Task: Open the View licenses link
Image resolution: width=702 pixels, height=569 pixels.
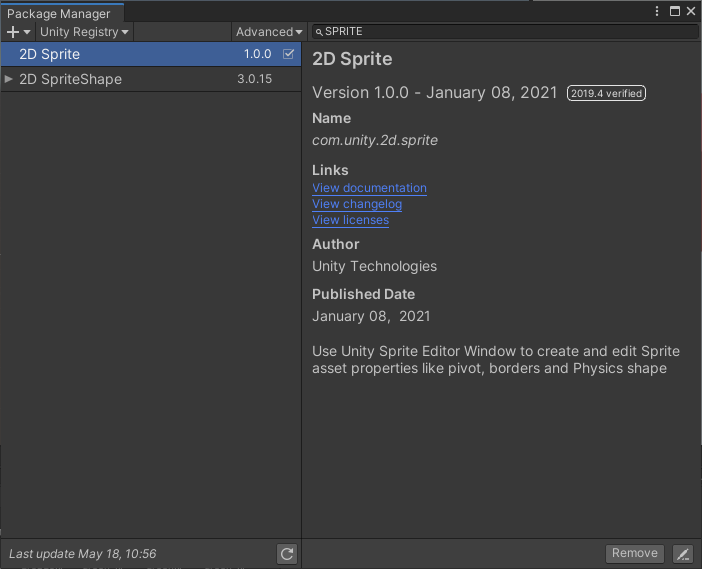Action: coord(351,220)
